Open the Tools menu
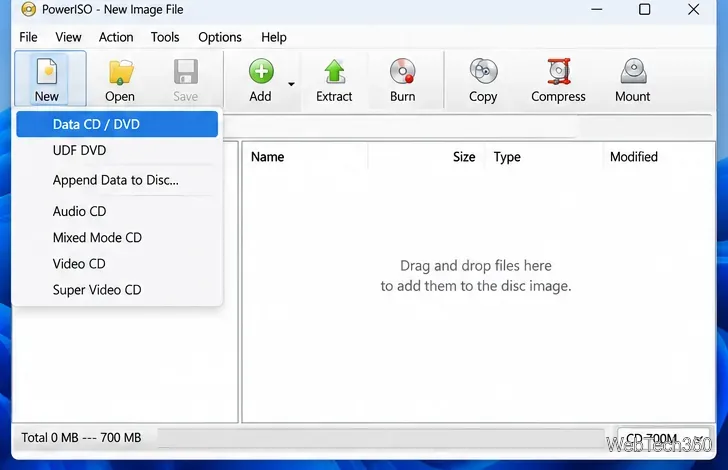 pyautogui.click(x=165, y=37)
